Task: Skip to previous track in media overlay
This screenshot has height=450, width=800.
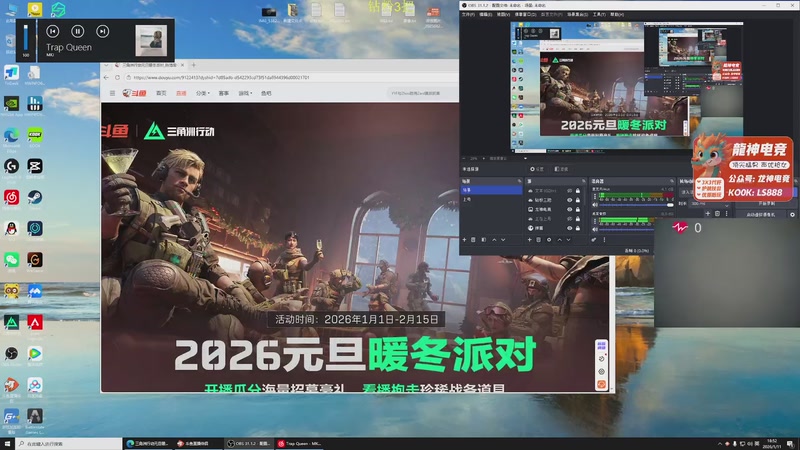Action: pos(53,31)
